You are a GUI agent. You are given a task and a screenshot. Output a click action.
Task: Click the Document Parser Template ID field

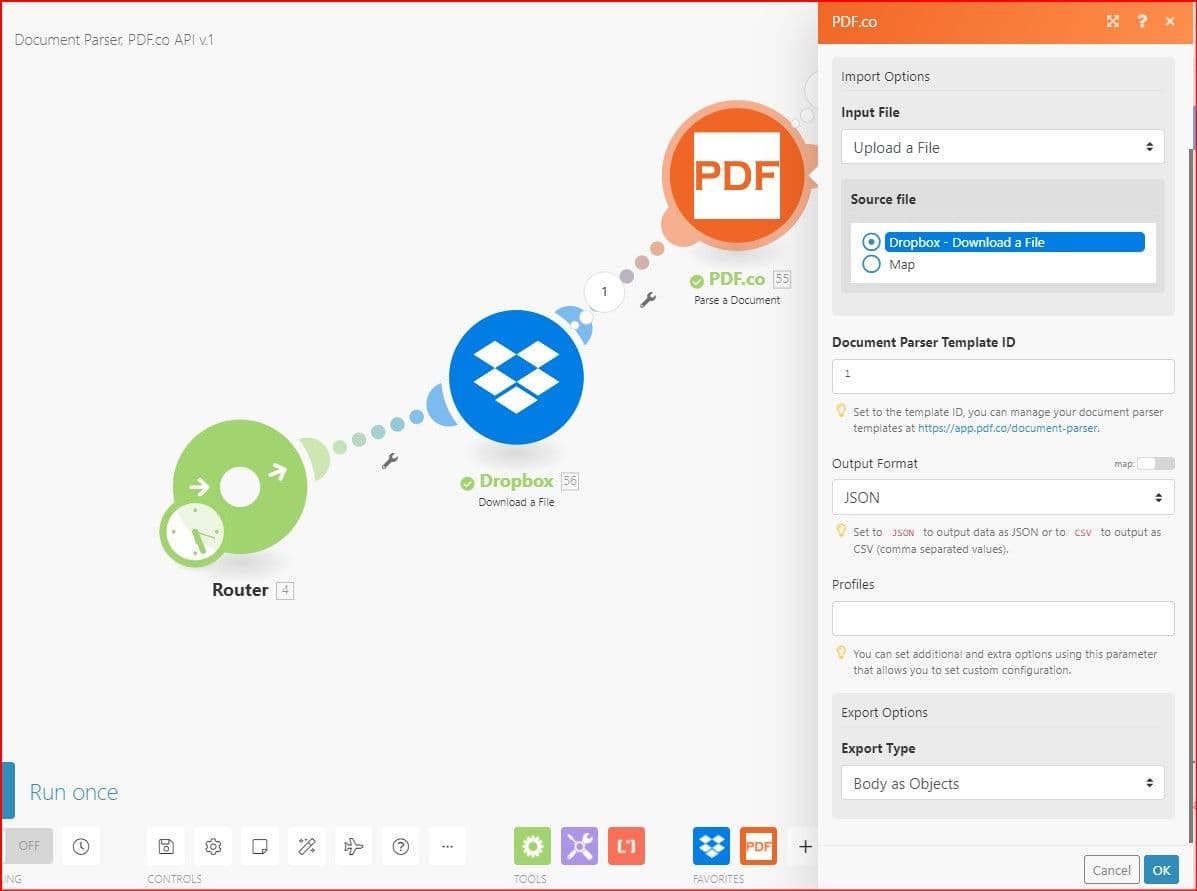pyautogui.click(x=1002, y=376)
